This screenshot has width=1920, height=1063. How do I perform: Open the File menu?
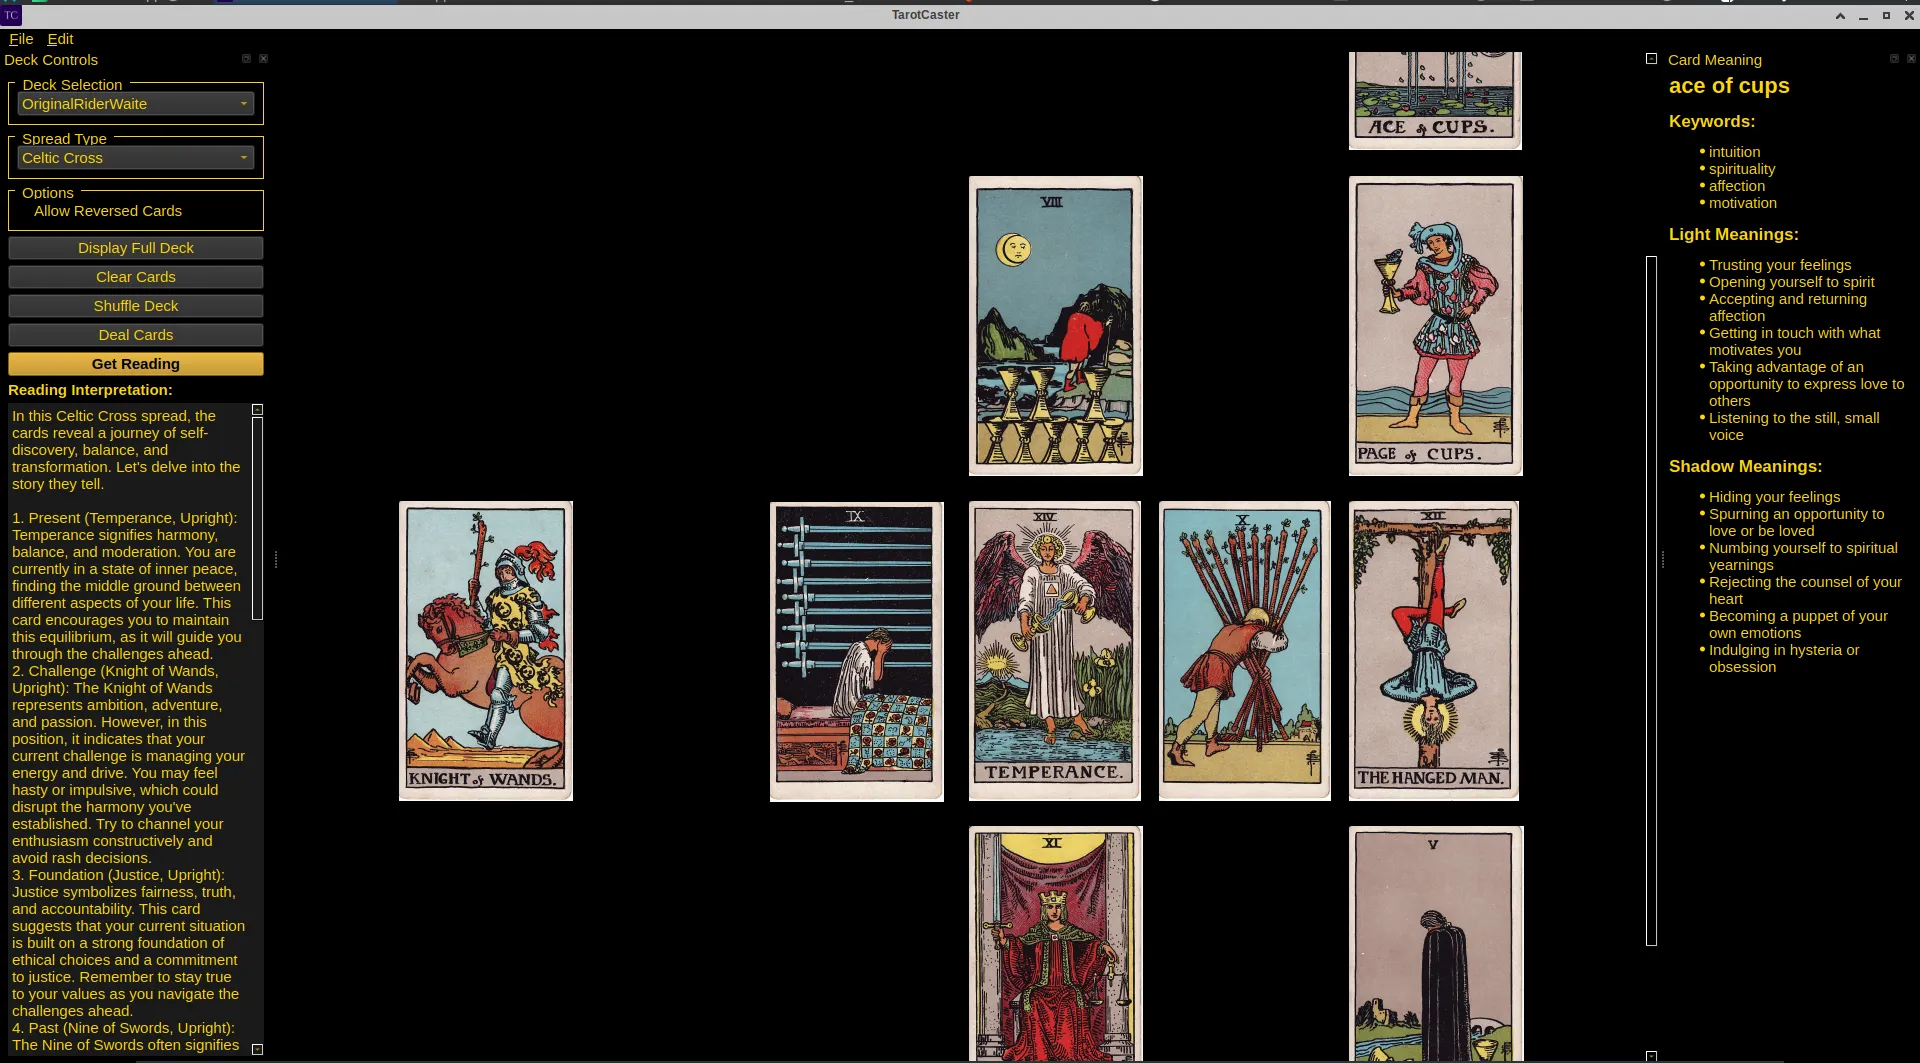click(x=21, y=39)
